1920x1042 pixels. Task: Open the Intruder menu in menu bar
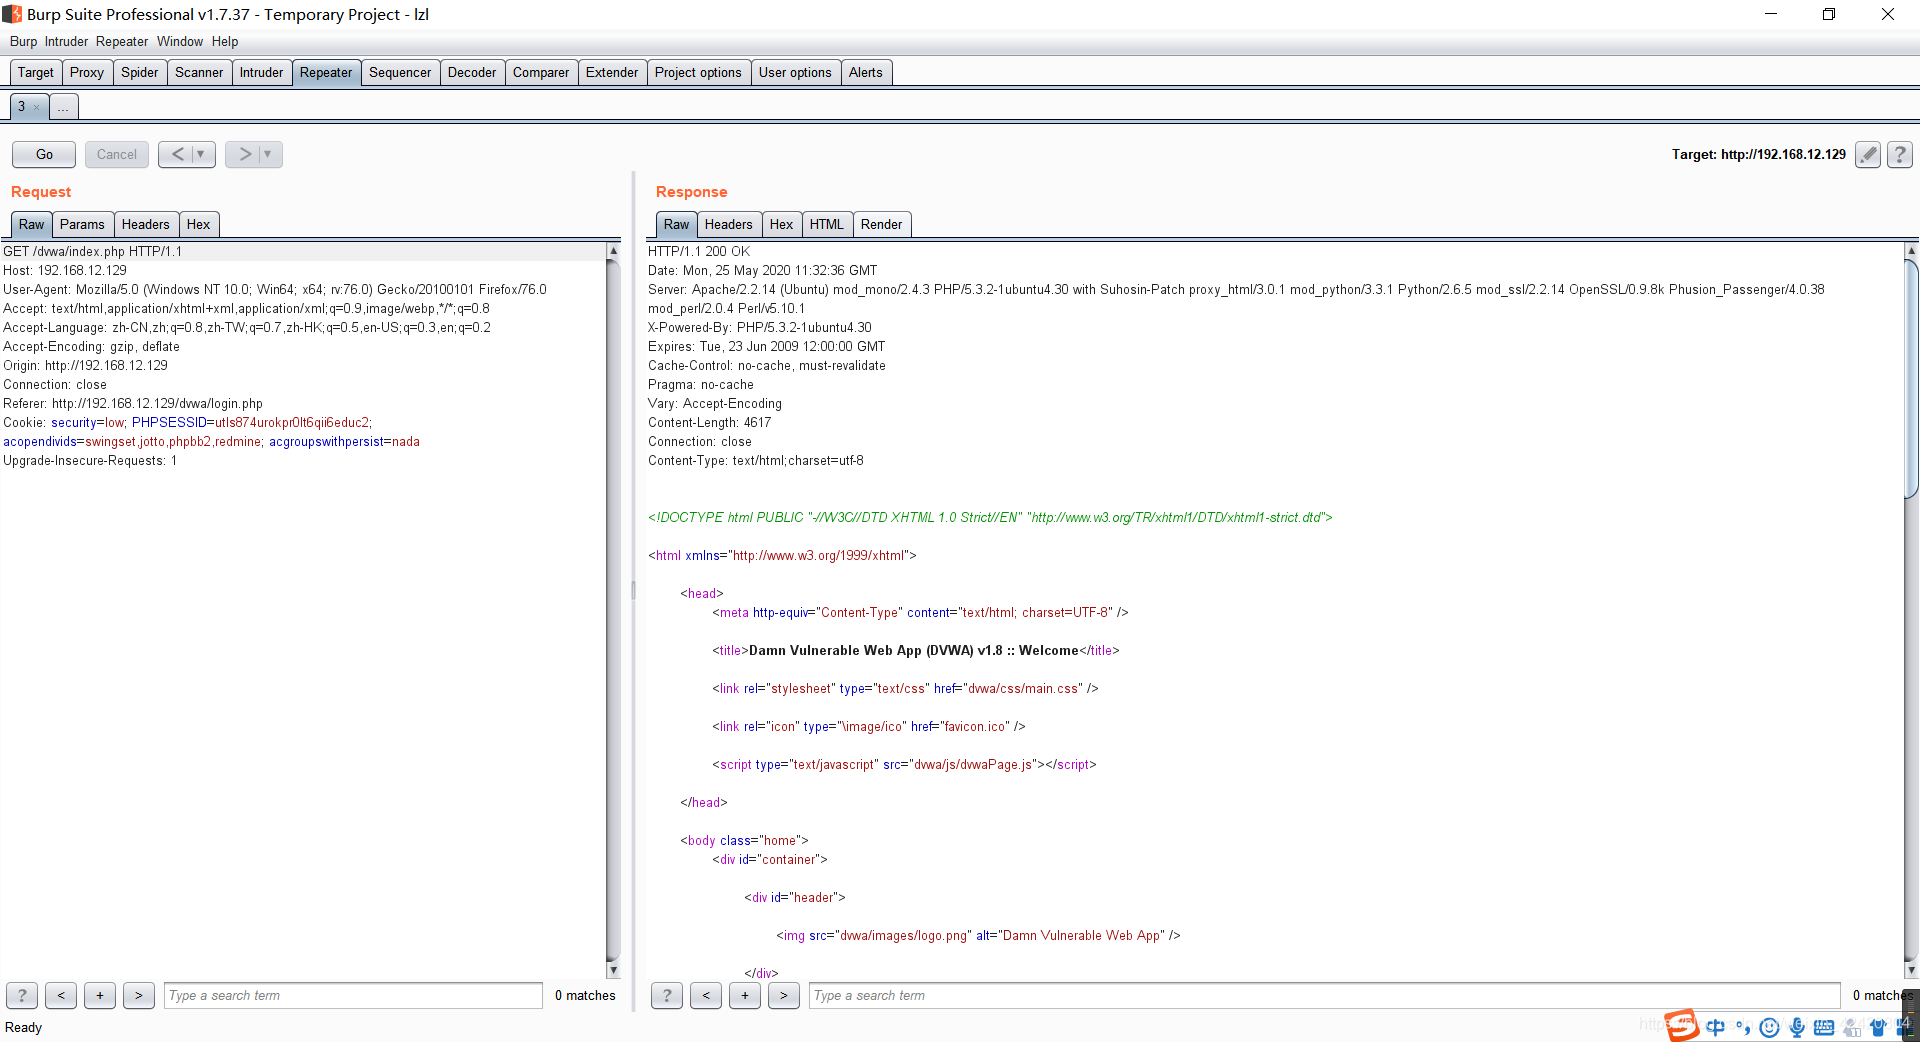pos(66,41)
